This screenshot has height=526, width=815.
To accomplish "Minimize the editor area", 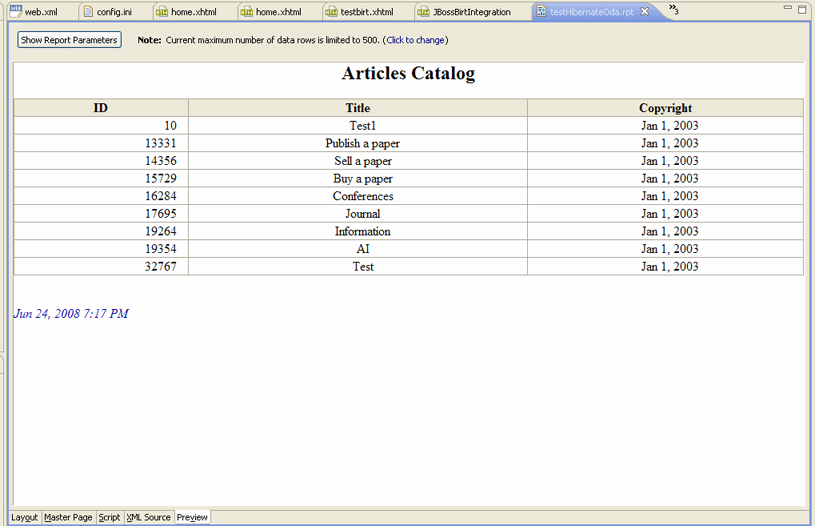I will pyautogui.click(x=788, y=8).
